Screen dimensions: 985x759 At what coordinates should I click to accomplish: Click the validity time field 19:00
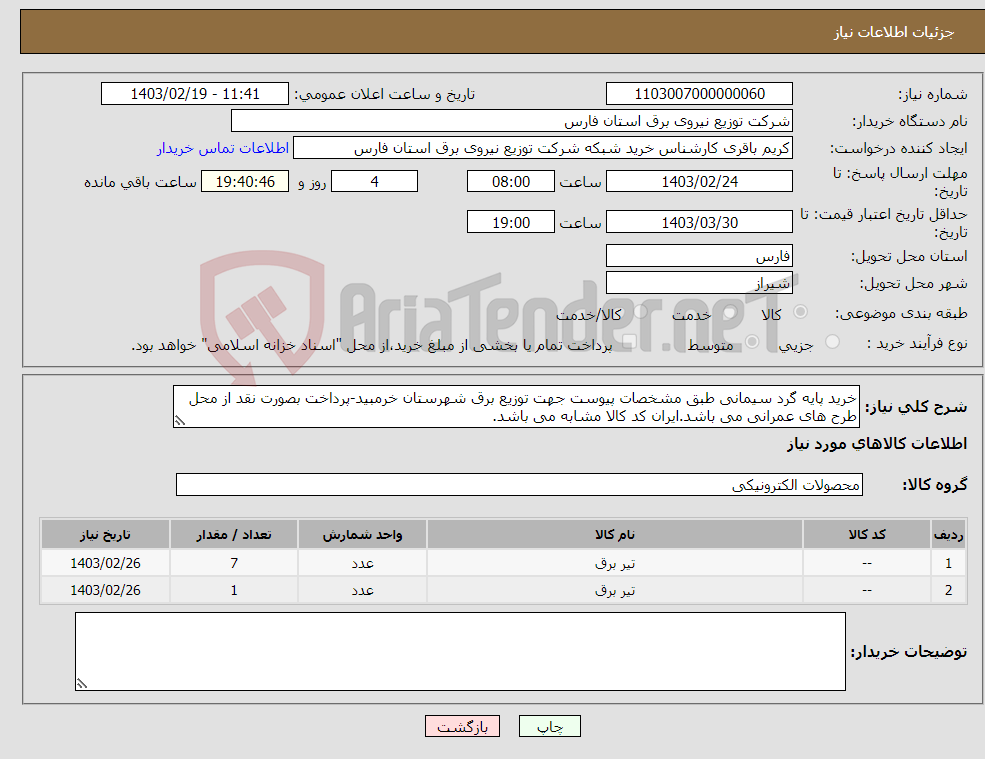tap(511, 222)
